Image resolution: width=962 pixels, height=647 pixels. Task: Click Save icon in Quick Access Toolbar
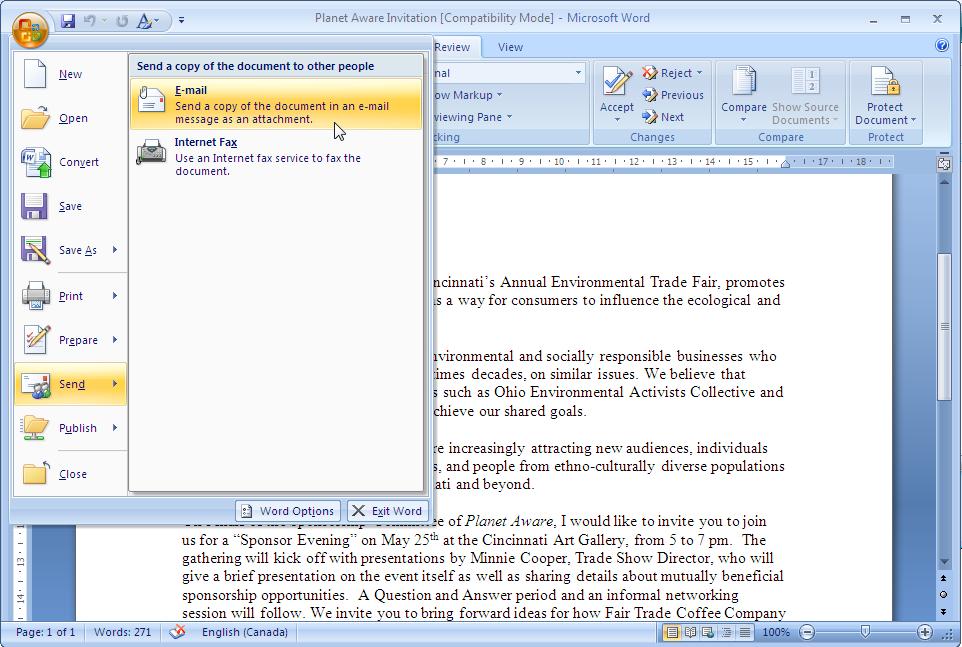pos(68,21)
